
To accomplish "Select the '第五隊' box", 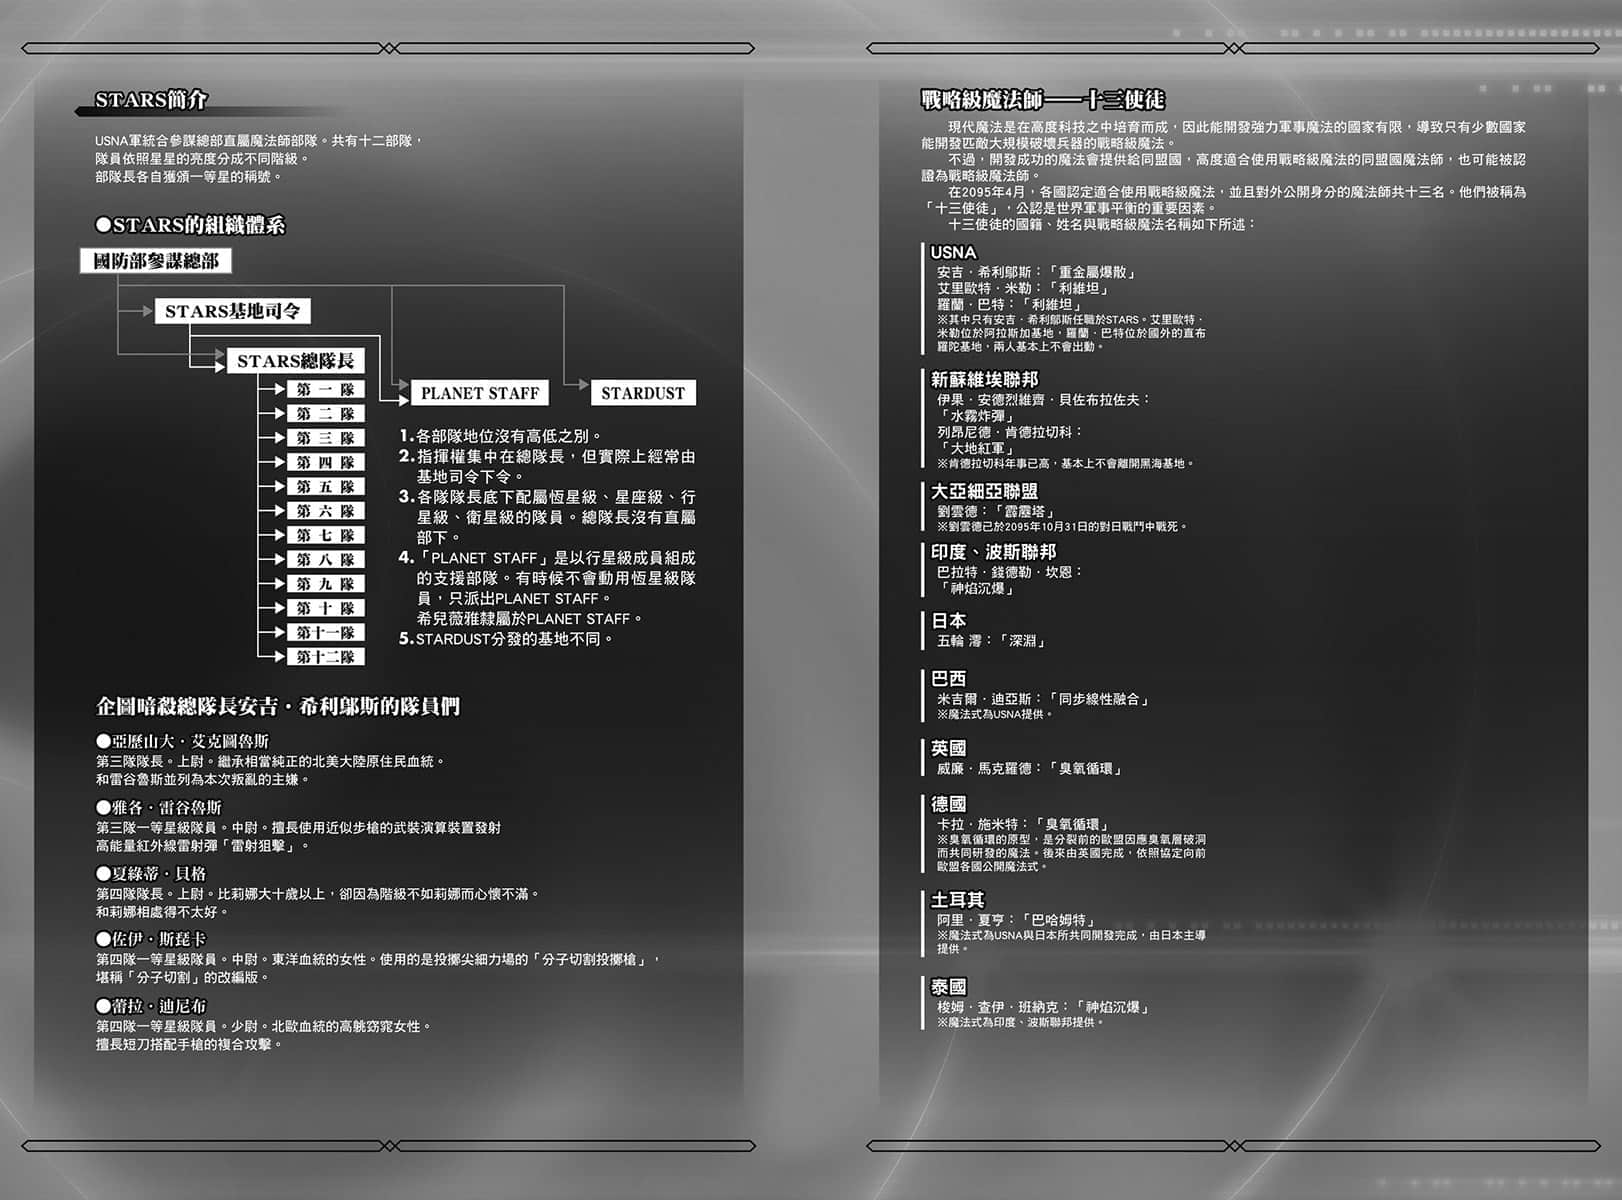I will 326,486.
